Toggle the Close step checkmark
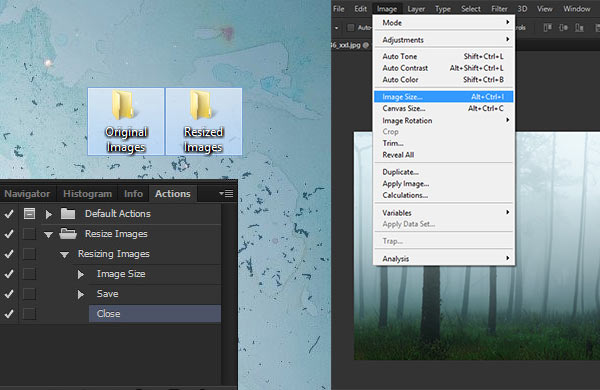 click(x=9, y=314)
